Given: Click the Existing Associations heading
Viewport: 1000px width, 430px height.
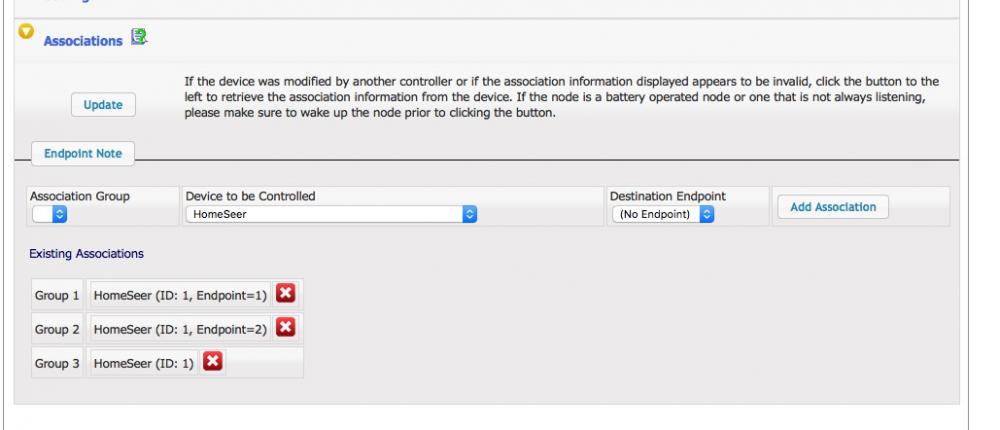Looking at the screenshot, I should 86,254.
